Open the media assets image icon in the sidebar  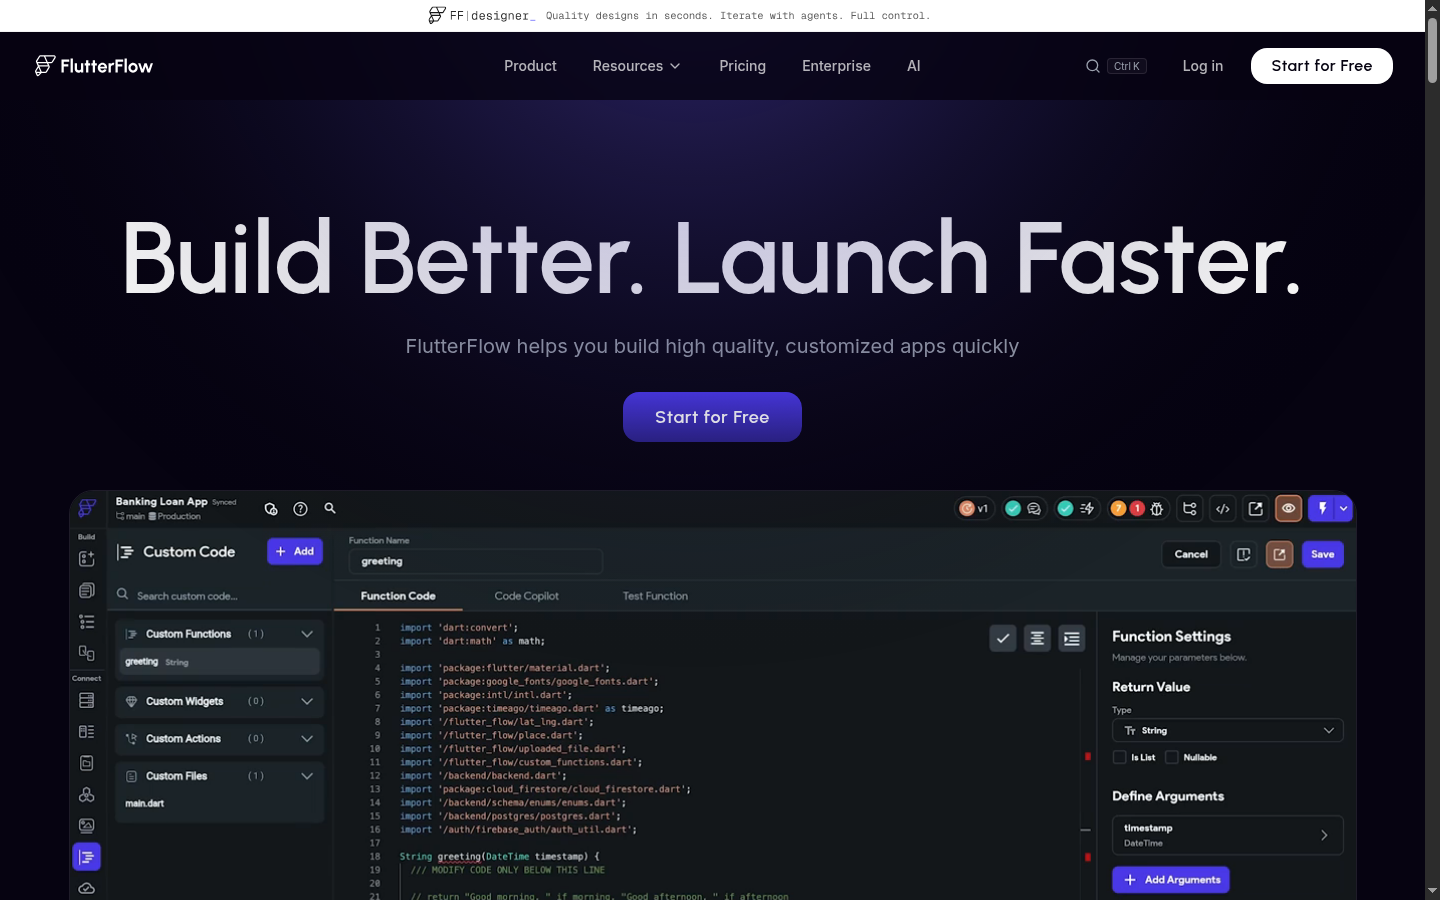87,826
